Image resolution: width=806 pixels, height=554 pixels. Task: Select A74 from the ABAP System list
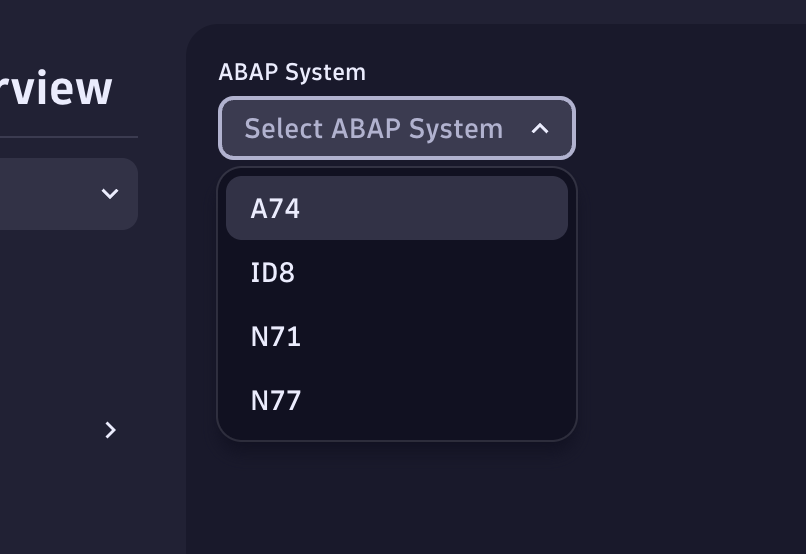coord(276,209)
